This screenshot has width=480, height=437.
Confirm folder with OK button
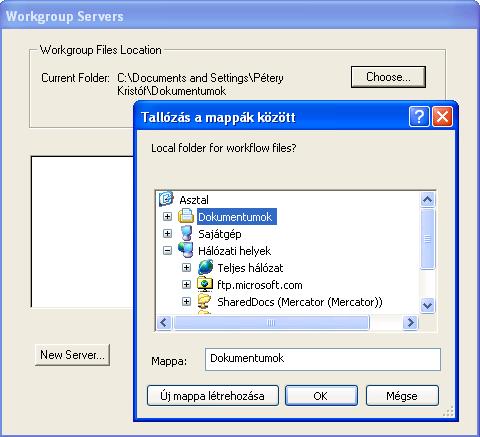(x=321, y=396)
